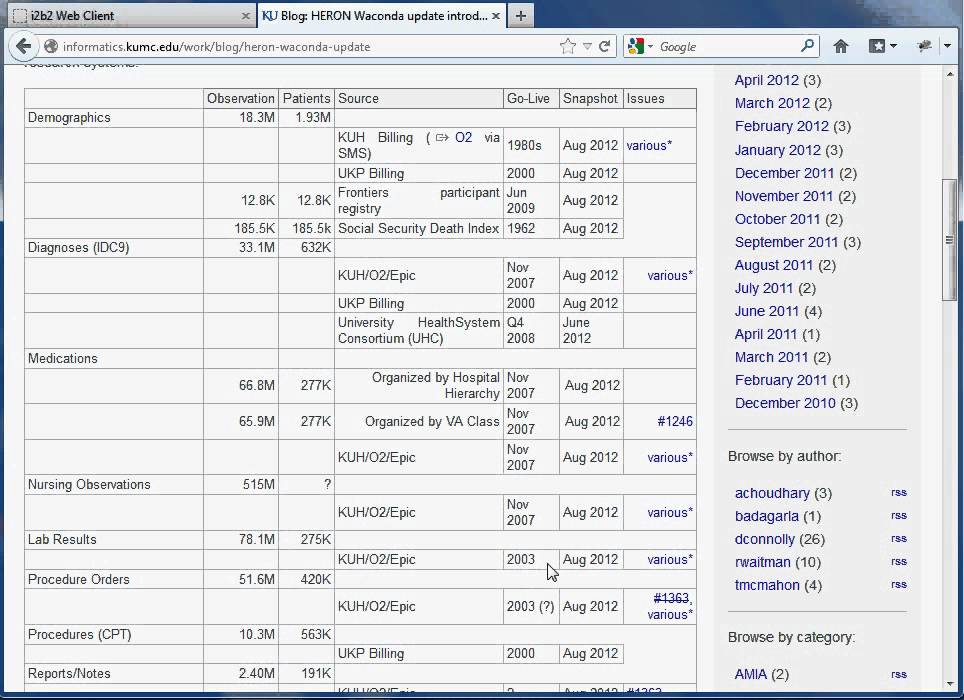The height and width of the screenshot is (700, 964).
Task: Open April 2011 archive link
Action: coord(766,334)
